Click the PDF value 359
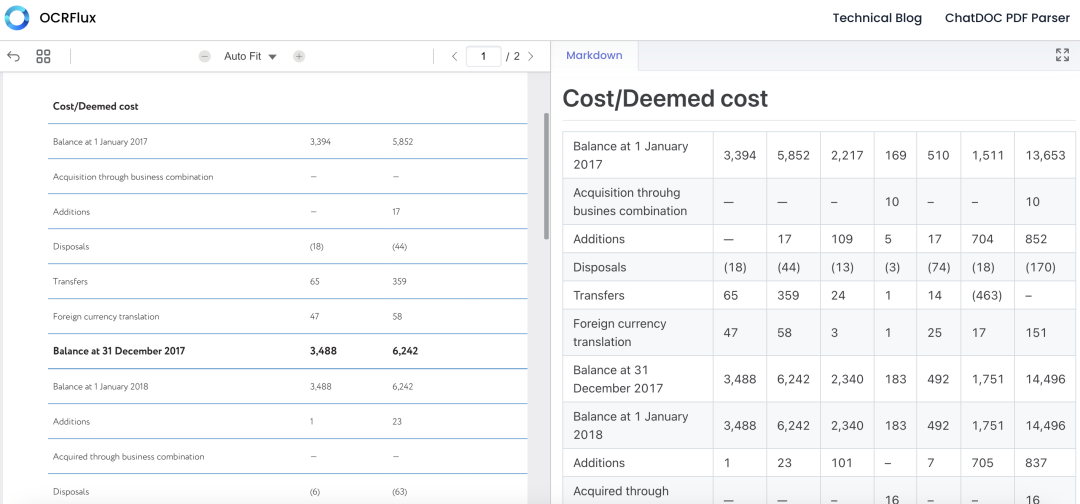 (399, 282)
